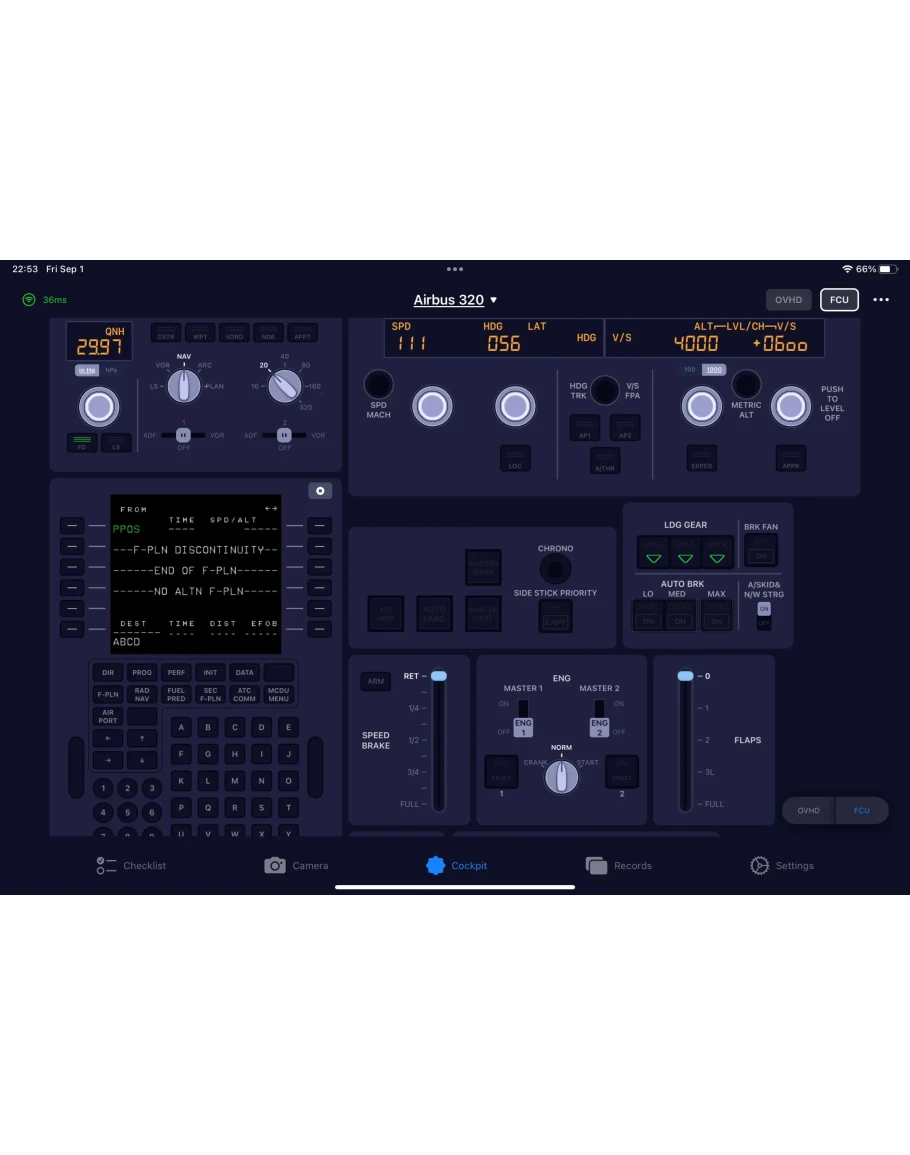Move the ADF/VOR 2 selector switch

[x=284, y=435]
